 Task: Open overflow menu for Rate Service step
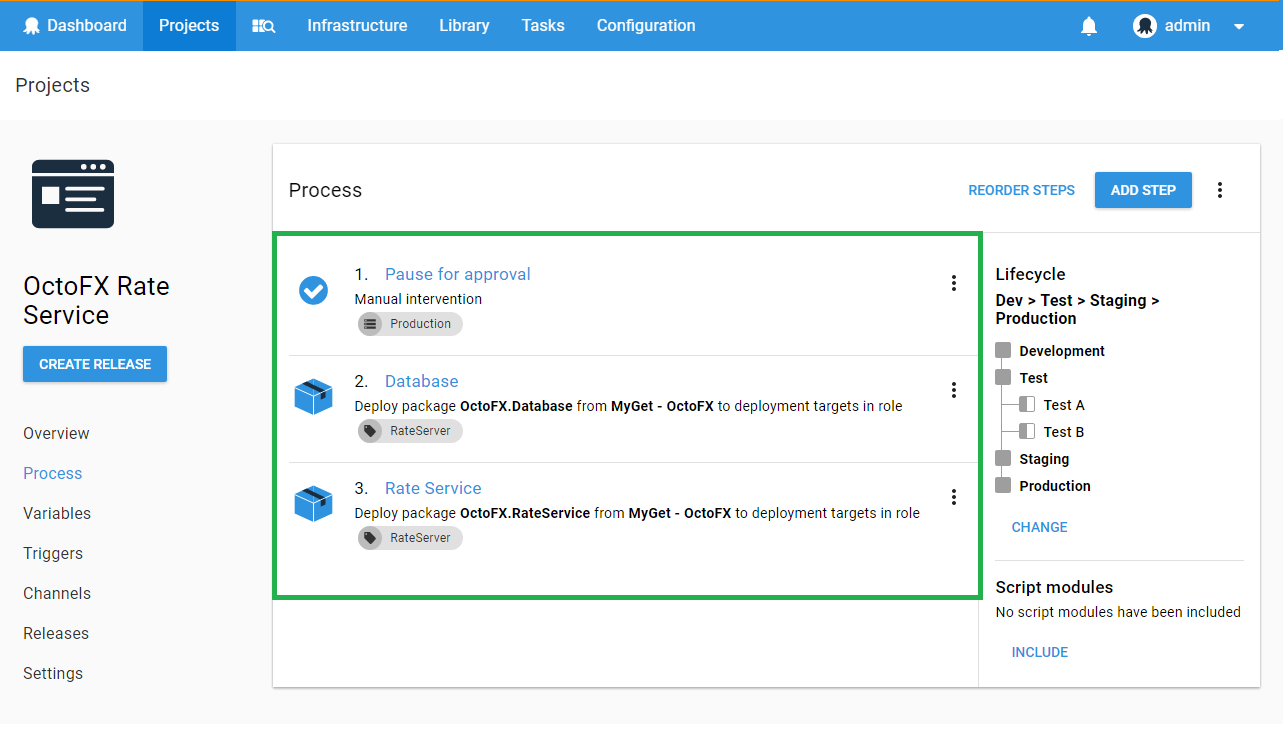tap(953, 497)
